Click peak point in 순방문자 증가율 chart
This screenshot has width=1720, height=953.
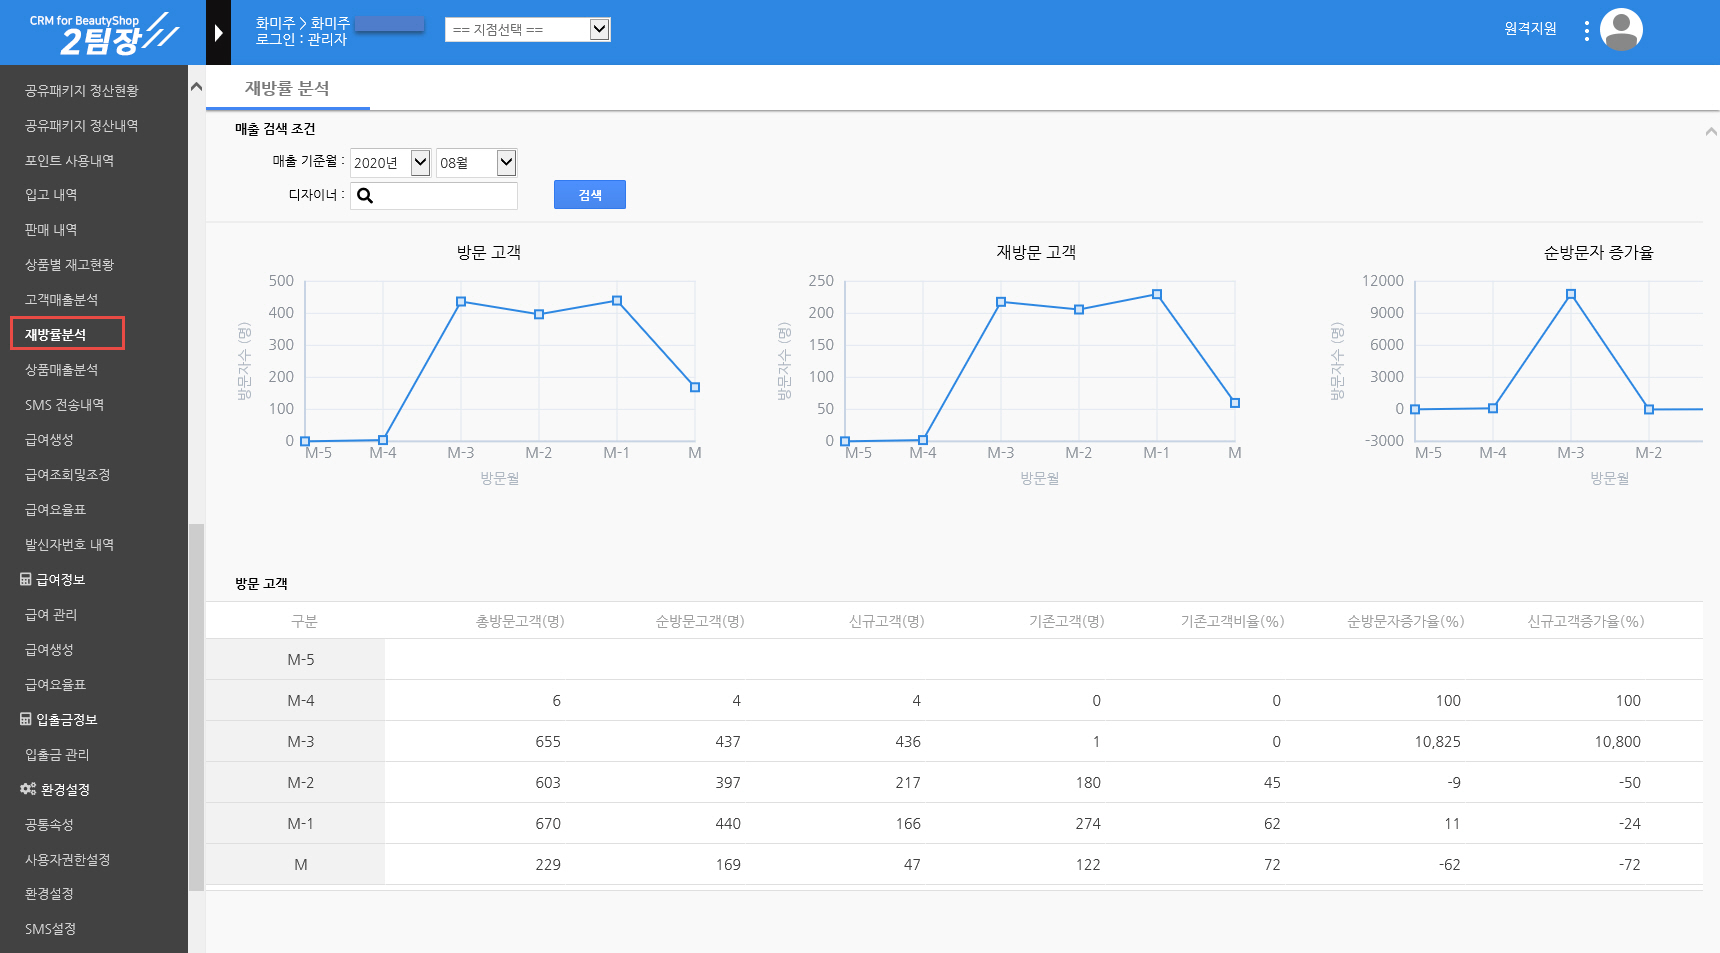tap(1571, 294)
